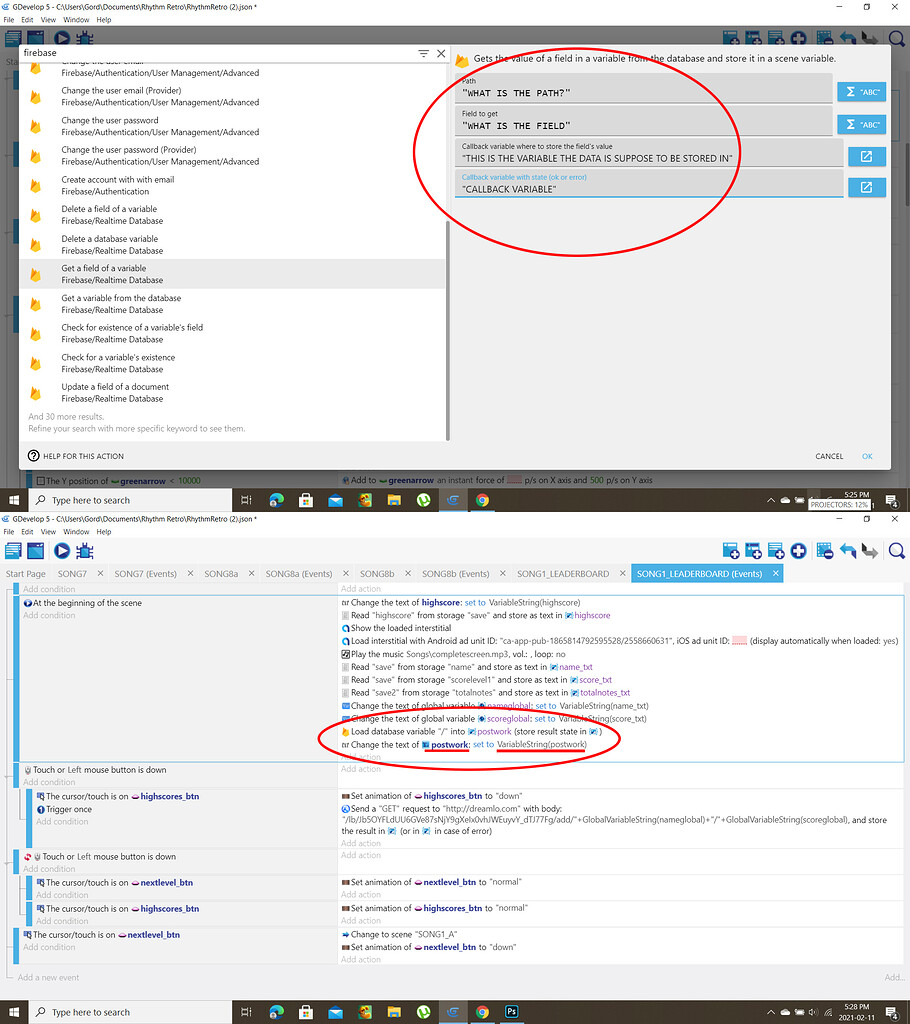Viewport: 910px width, 1024px height.
Task: Open the Project Manager icon
Action: coord(12,551)
